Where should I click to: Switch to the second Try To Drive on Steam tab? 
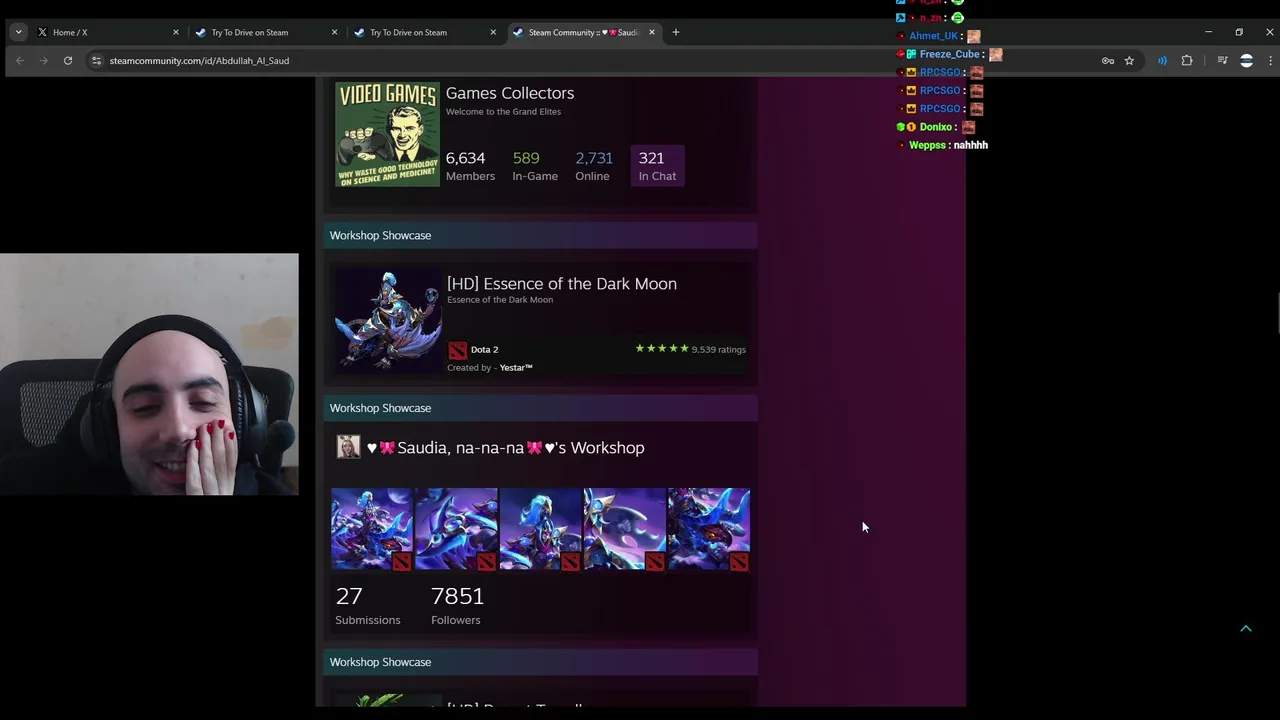[x=424, y=32]
